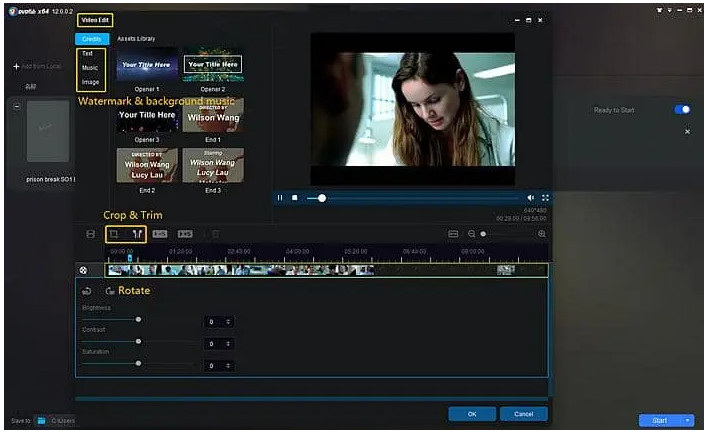Viewport: 706px width, 432px height.
Task: Toggle the Ready to Start switch
Action: (682, 110)
